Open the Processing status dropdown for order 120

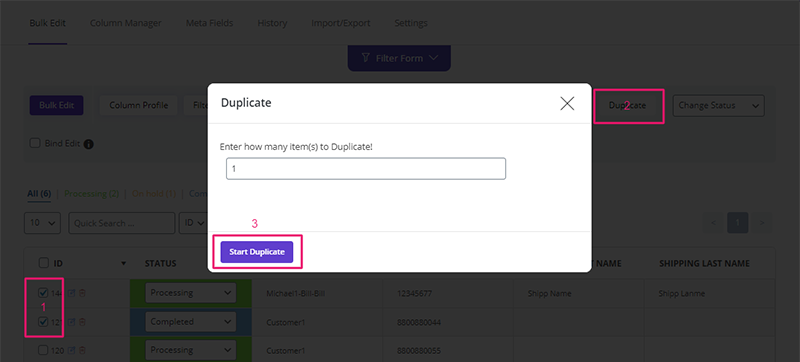coord(191,350)
